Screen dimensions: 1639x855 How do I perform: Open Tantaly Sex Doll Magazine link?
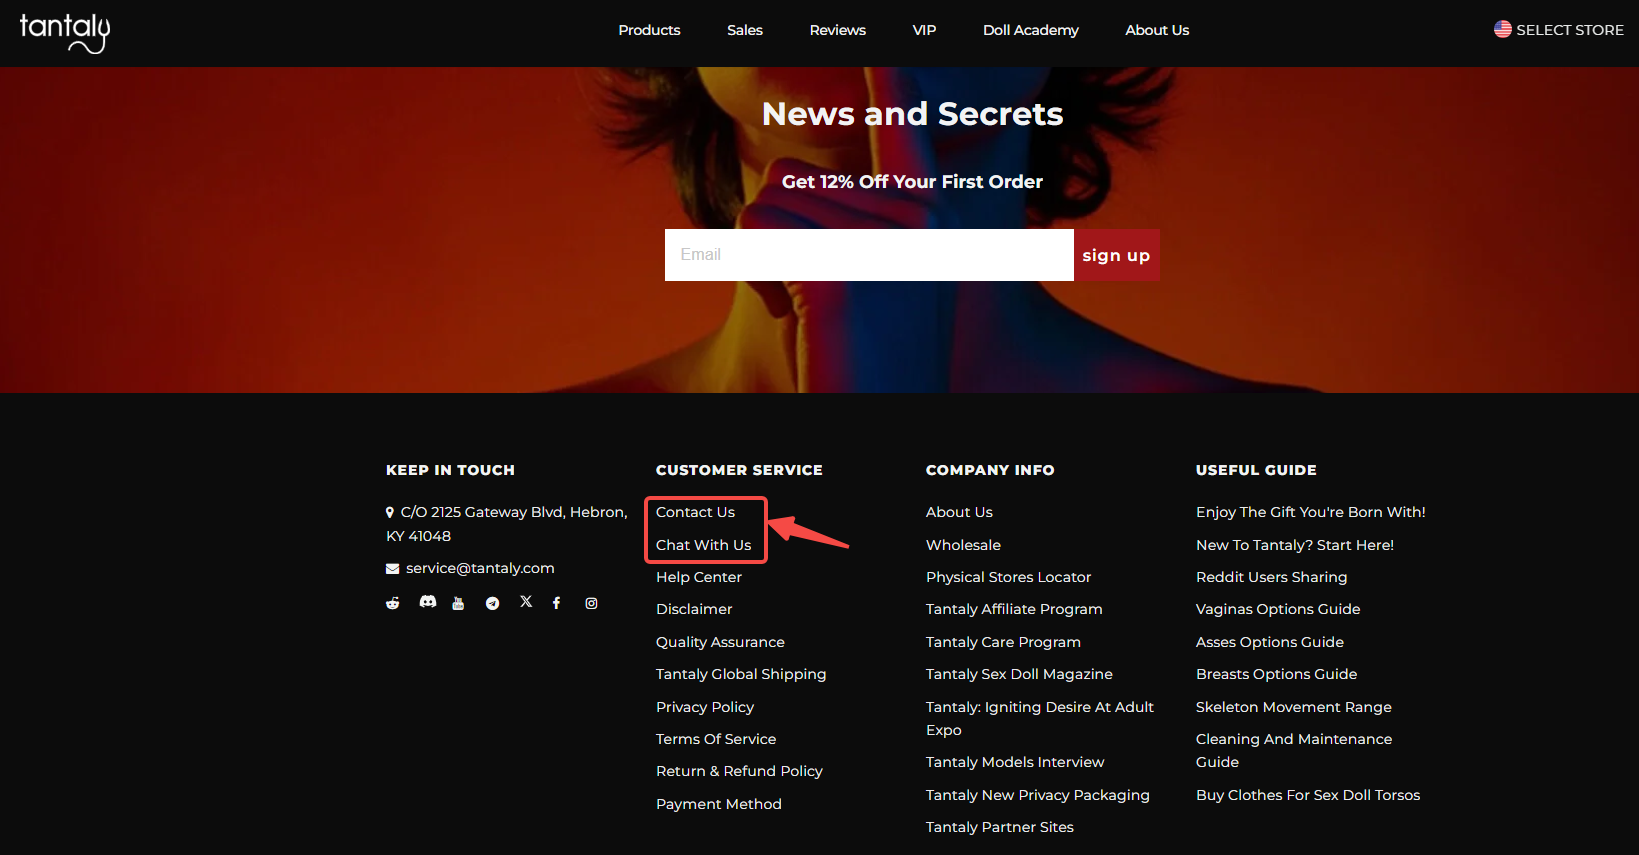[1019, 674]
